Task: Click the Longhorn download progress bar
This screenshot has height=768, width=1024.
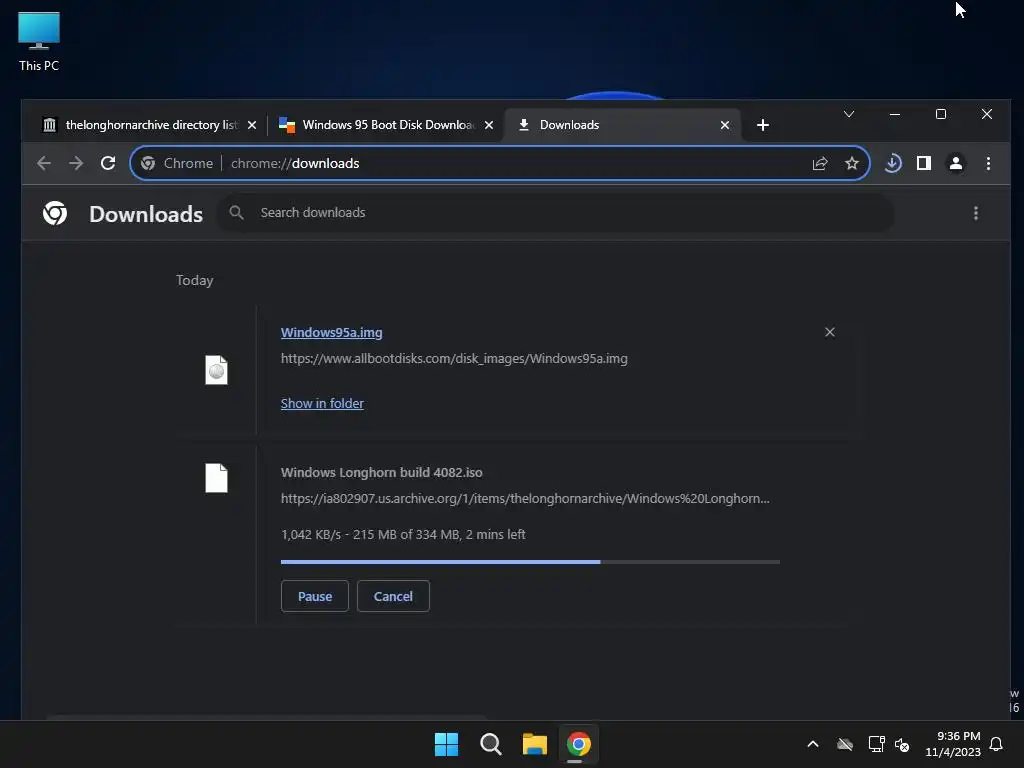Action: (530, 562)
